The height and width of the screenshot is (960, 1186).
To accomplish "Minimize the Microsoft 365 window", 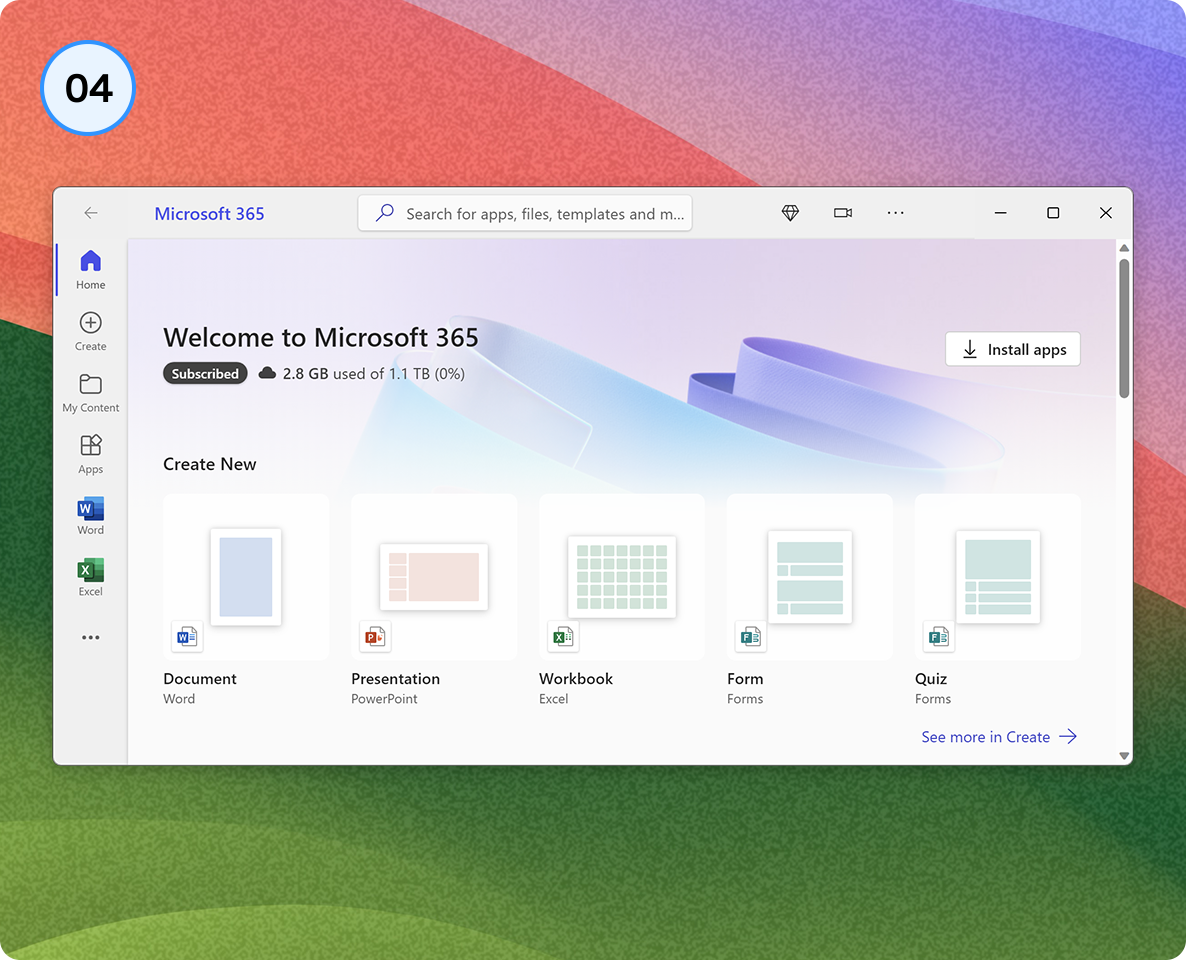I will tap(1001, 213).
